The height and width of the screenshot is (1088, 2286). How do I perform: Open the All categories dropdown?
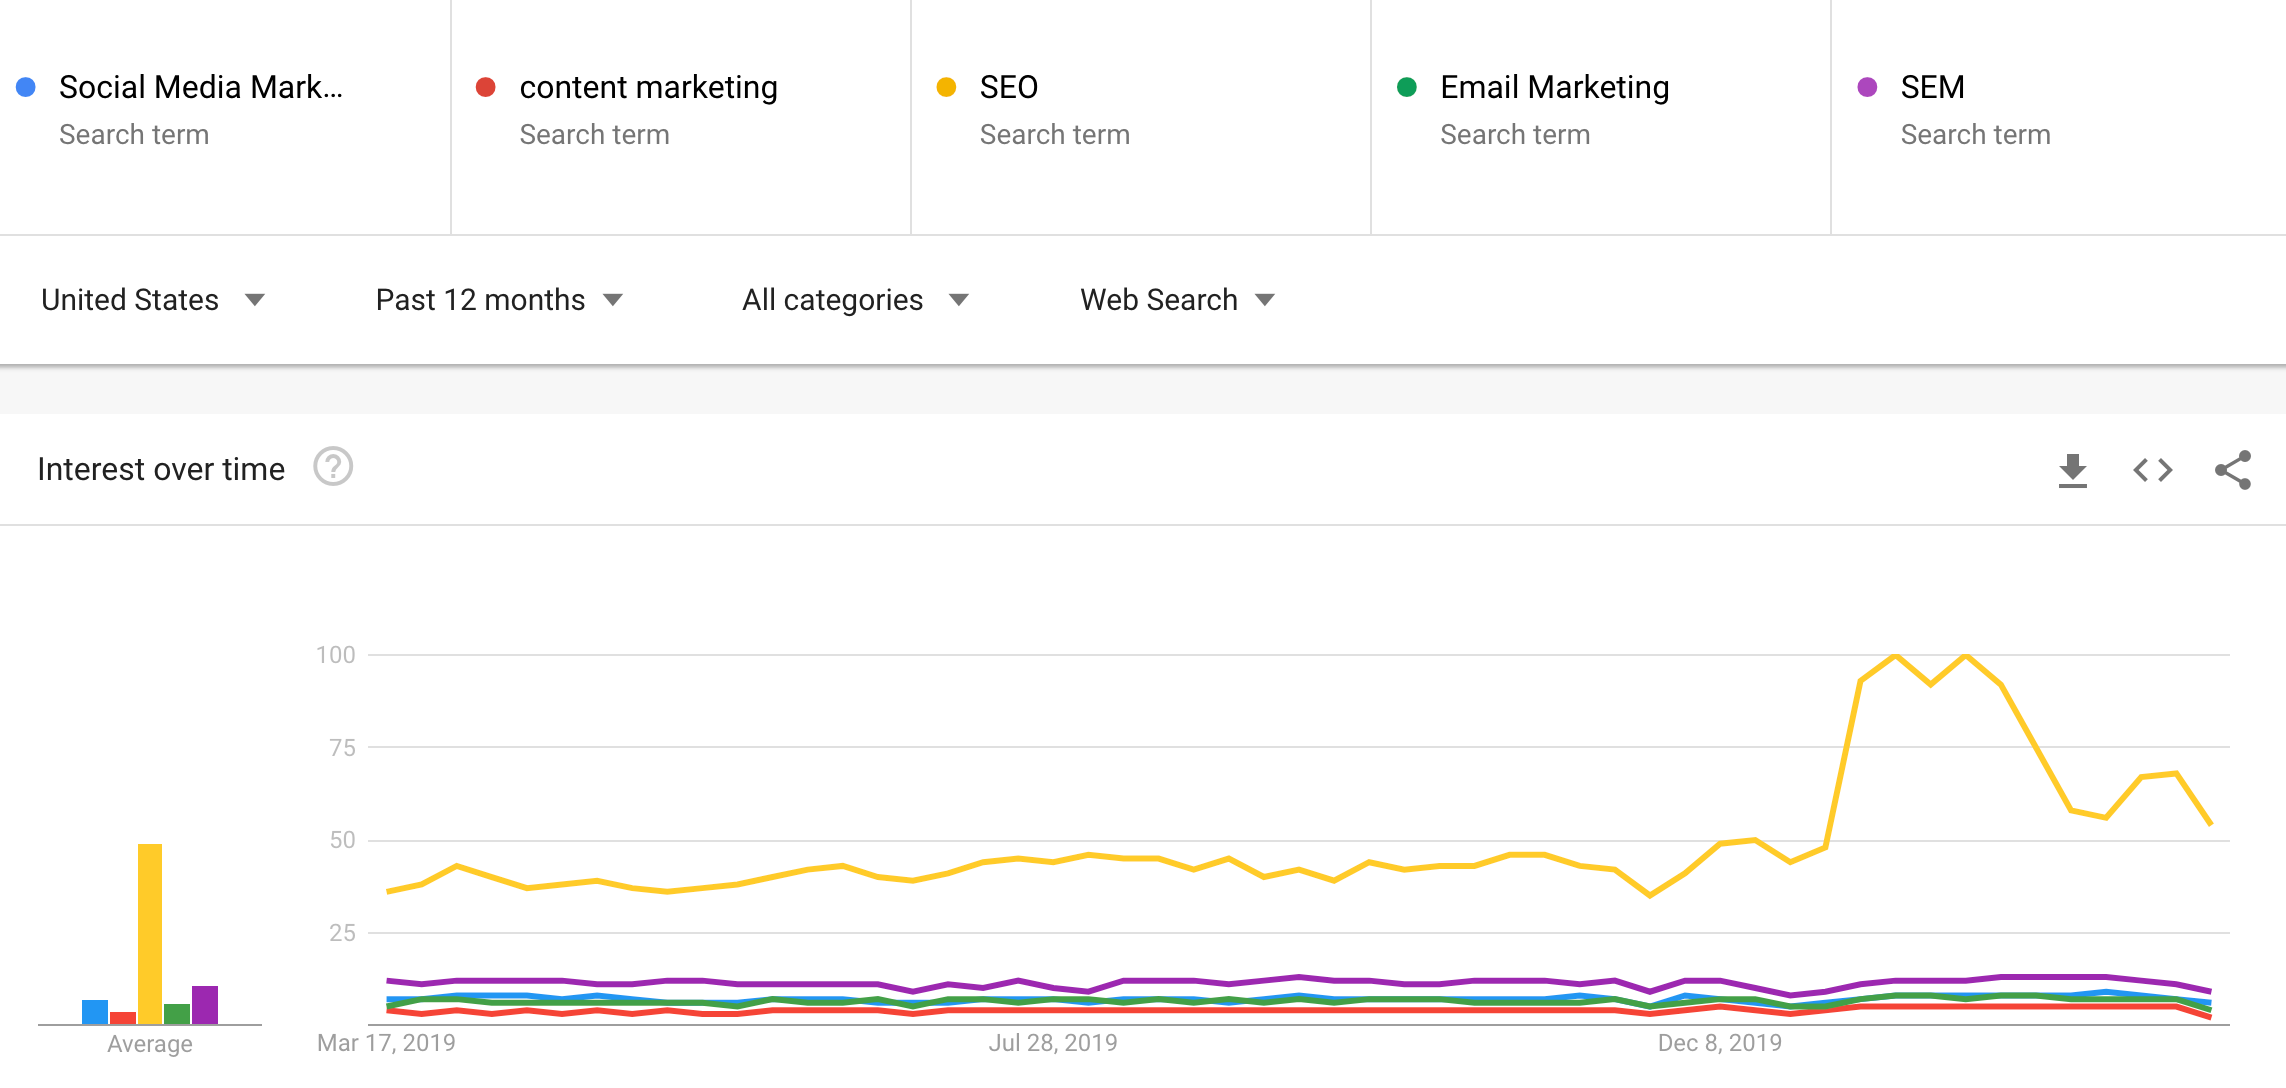(855, 300)
